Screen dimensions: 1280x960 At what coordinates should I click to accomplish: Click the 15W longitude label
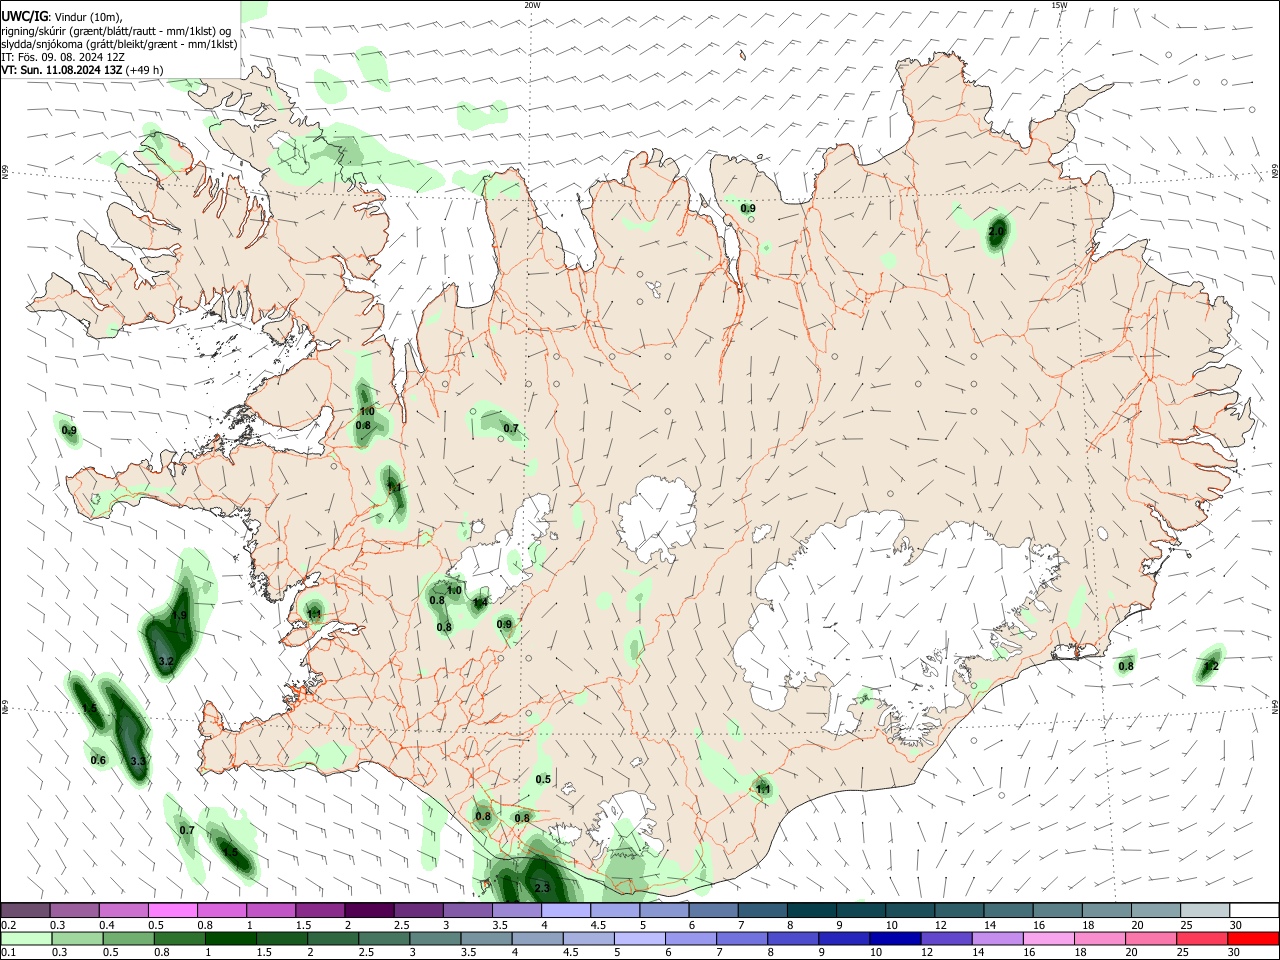click(1059, 5)
